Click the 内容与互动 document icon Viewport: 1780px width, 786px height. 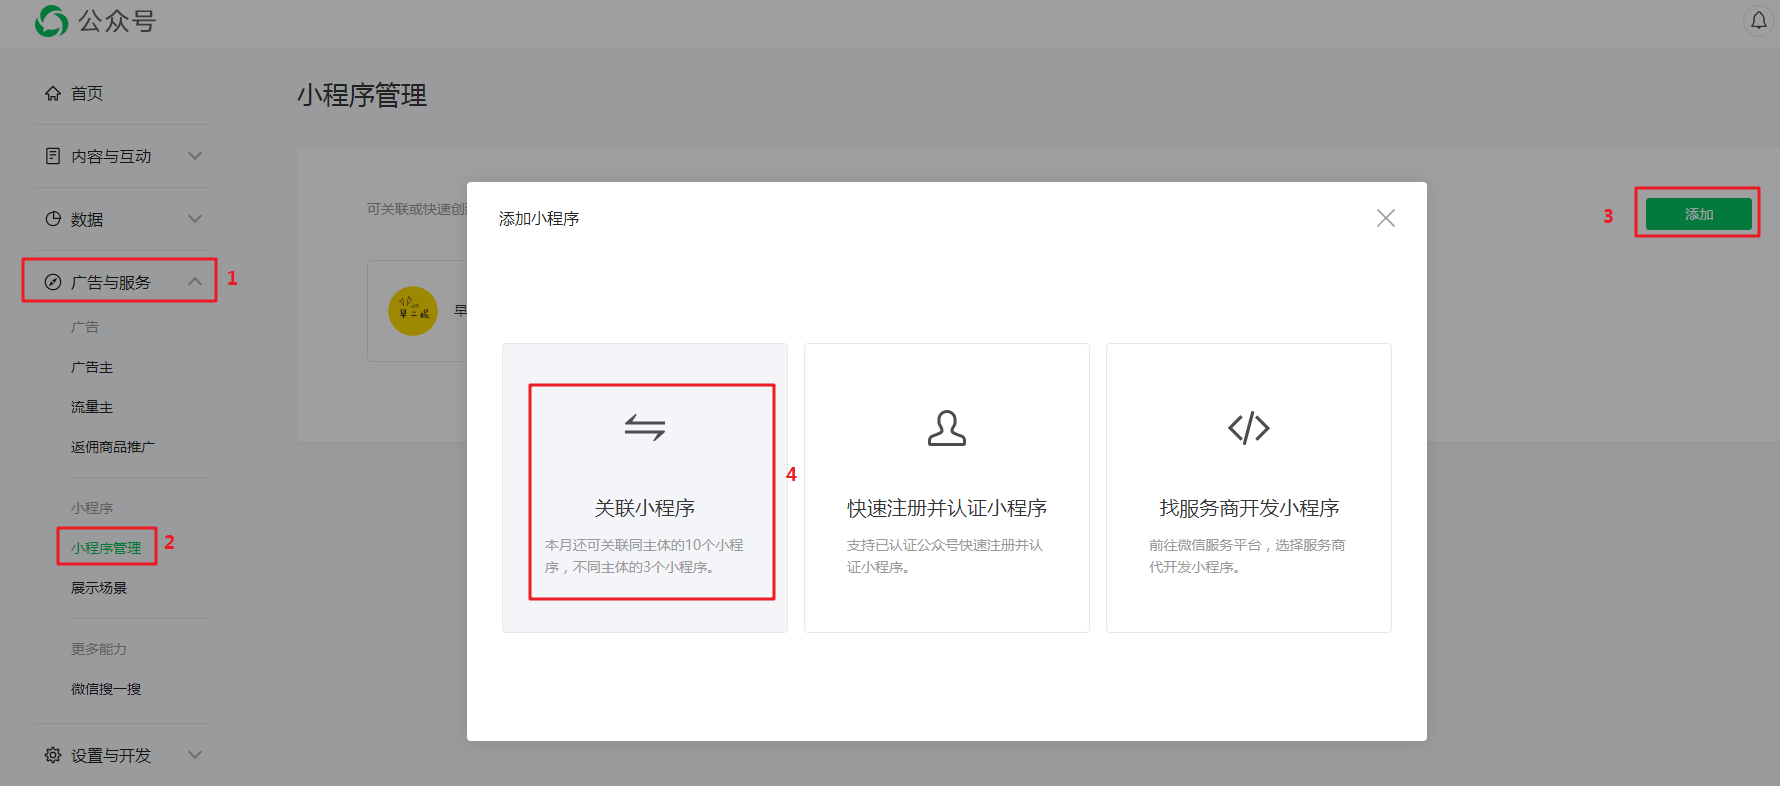(53, 156)
